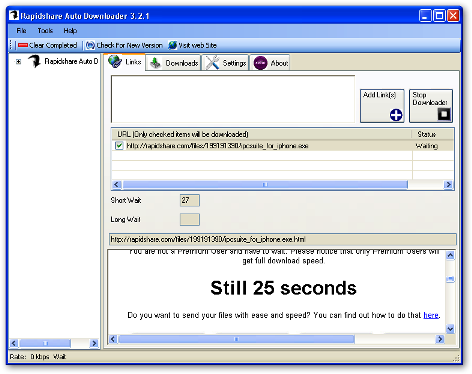
Task: Click the URL column header
Action: click(262, 134)
